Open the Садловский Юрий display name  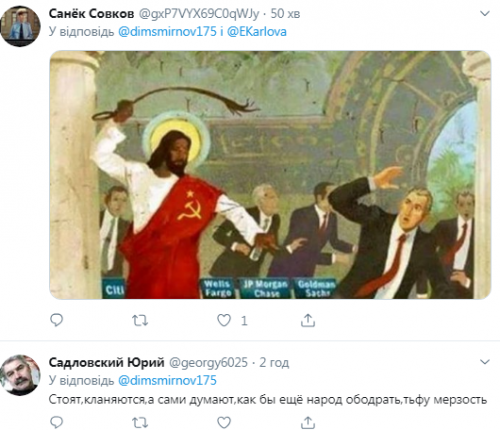pos(106,362)
